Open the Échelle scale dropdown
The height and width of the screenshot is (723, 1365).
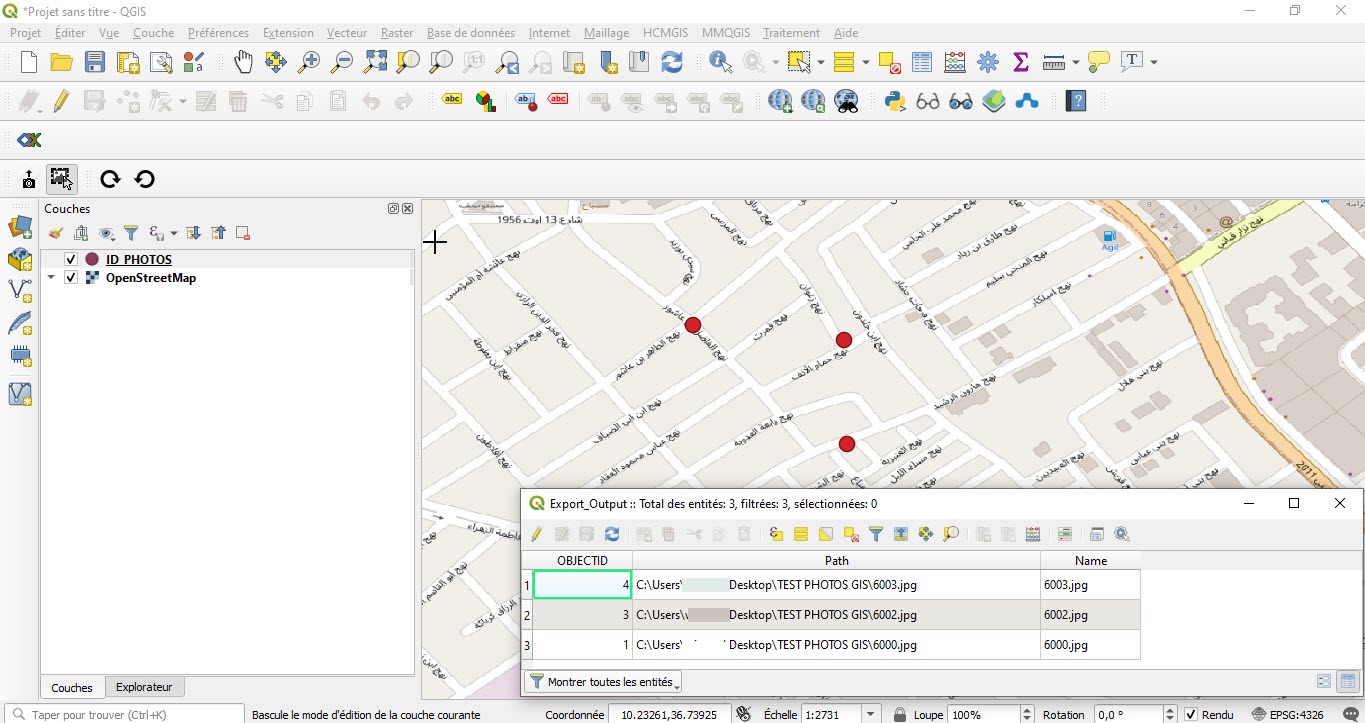point(871,715)
